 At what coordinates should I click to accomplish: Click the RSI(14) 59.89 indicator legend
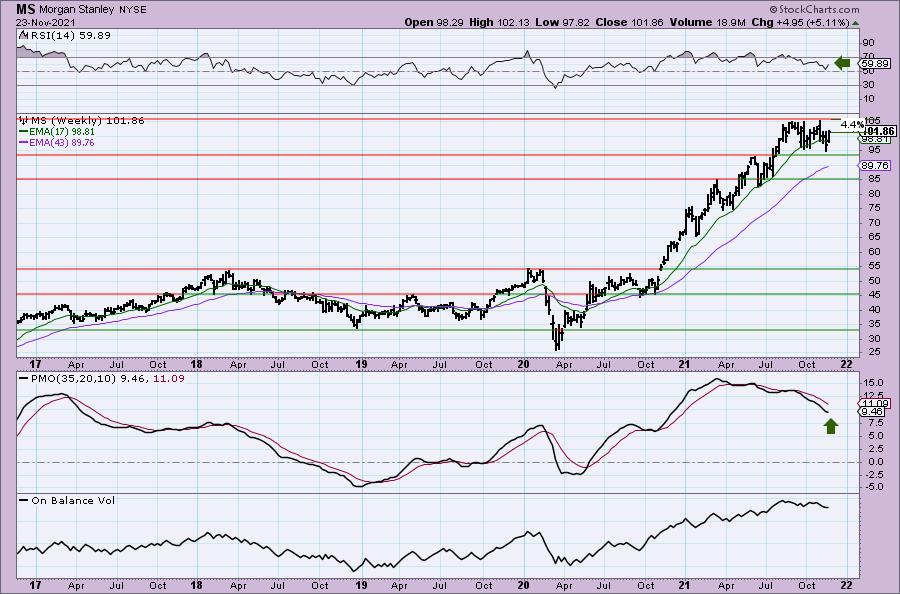(x=64, y=35)
